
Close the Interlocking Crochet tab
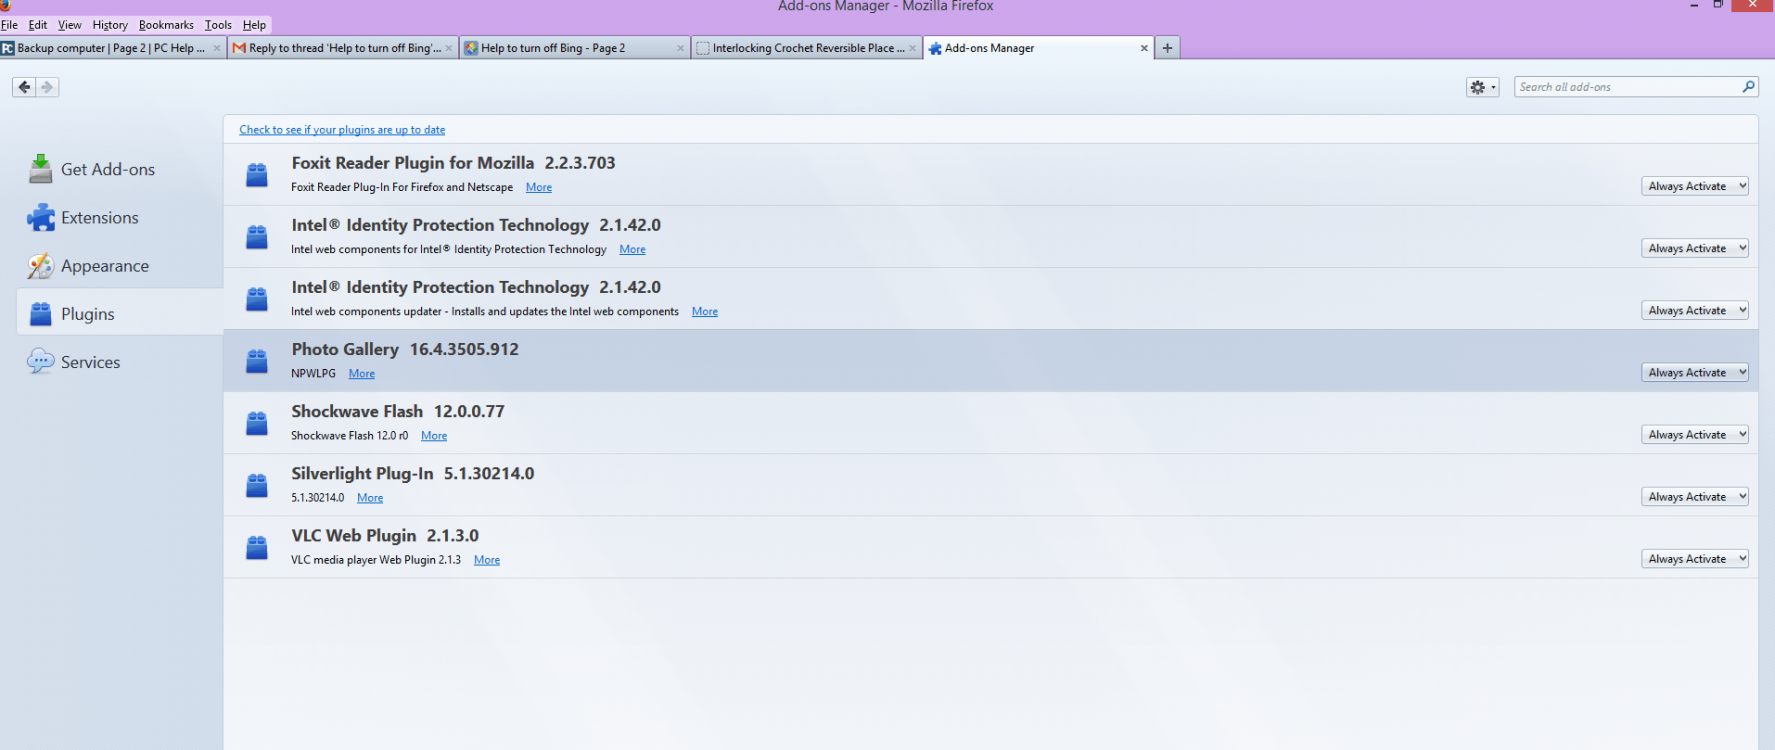(912, 48)
